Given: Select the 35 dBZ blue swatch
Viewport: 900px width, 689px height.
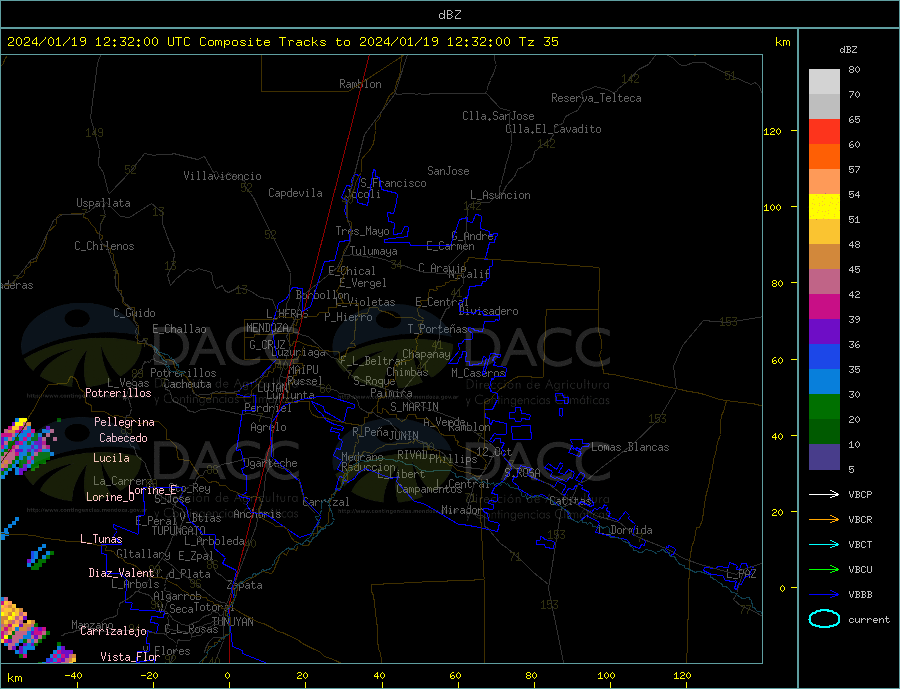Looking at the screenshot, I should click(x=824, y=382).
